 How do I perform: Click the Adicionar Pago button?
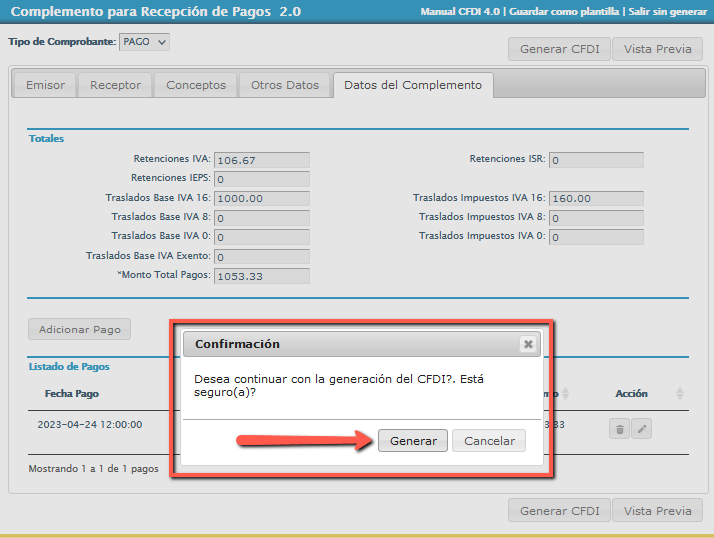(x=79, y=329)
